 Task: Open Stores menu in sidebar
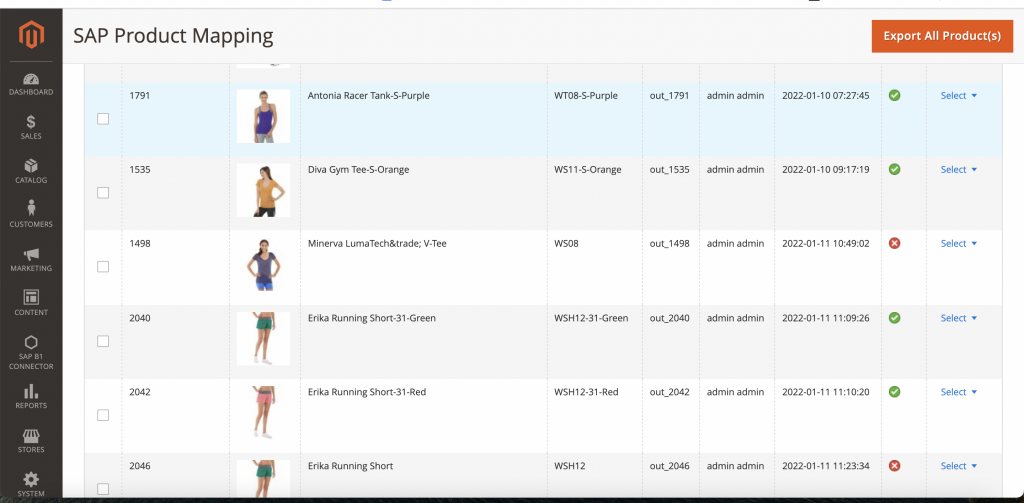[31, 436]
